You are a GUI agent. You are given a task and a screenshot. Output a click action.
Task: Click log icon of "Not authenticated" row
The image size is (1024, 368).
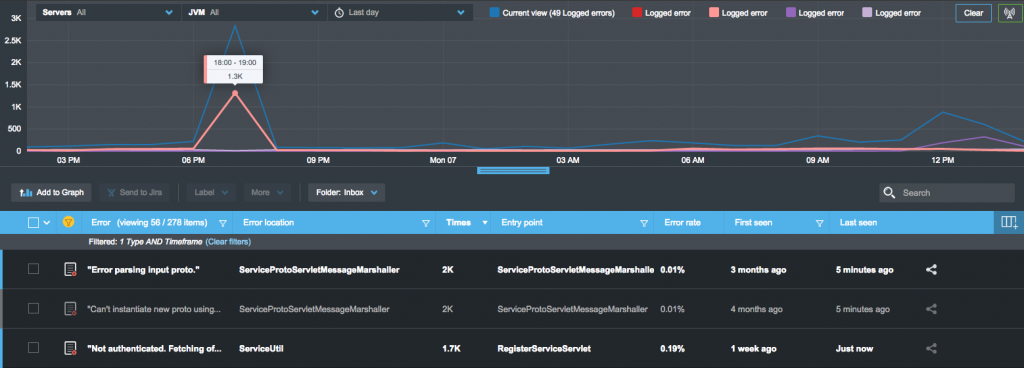tap(70, 348)
